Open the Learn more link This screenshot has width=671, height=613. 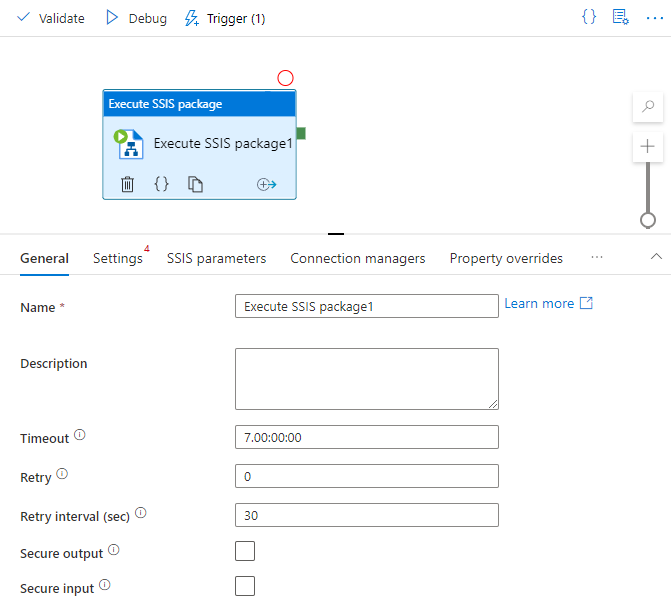(x=549, y=303)
